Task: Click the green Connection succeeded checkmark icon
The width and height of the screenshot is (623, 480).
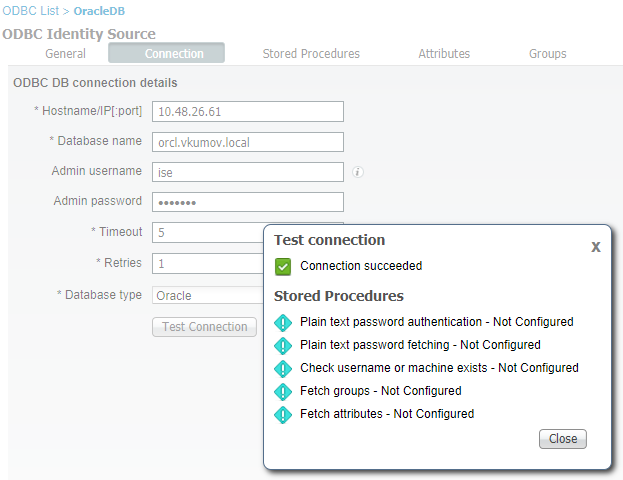Action: [283, 266]
